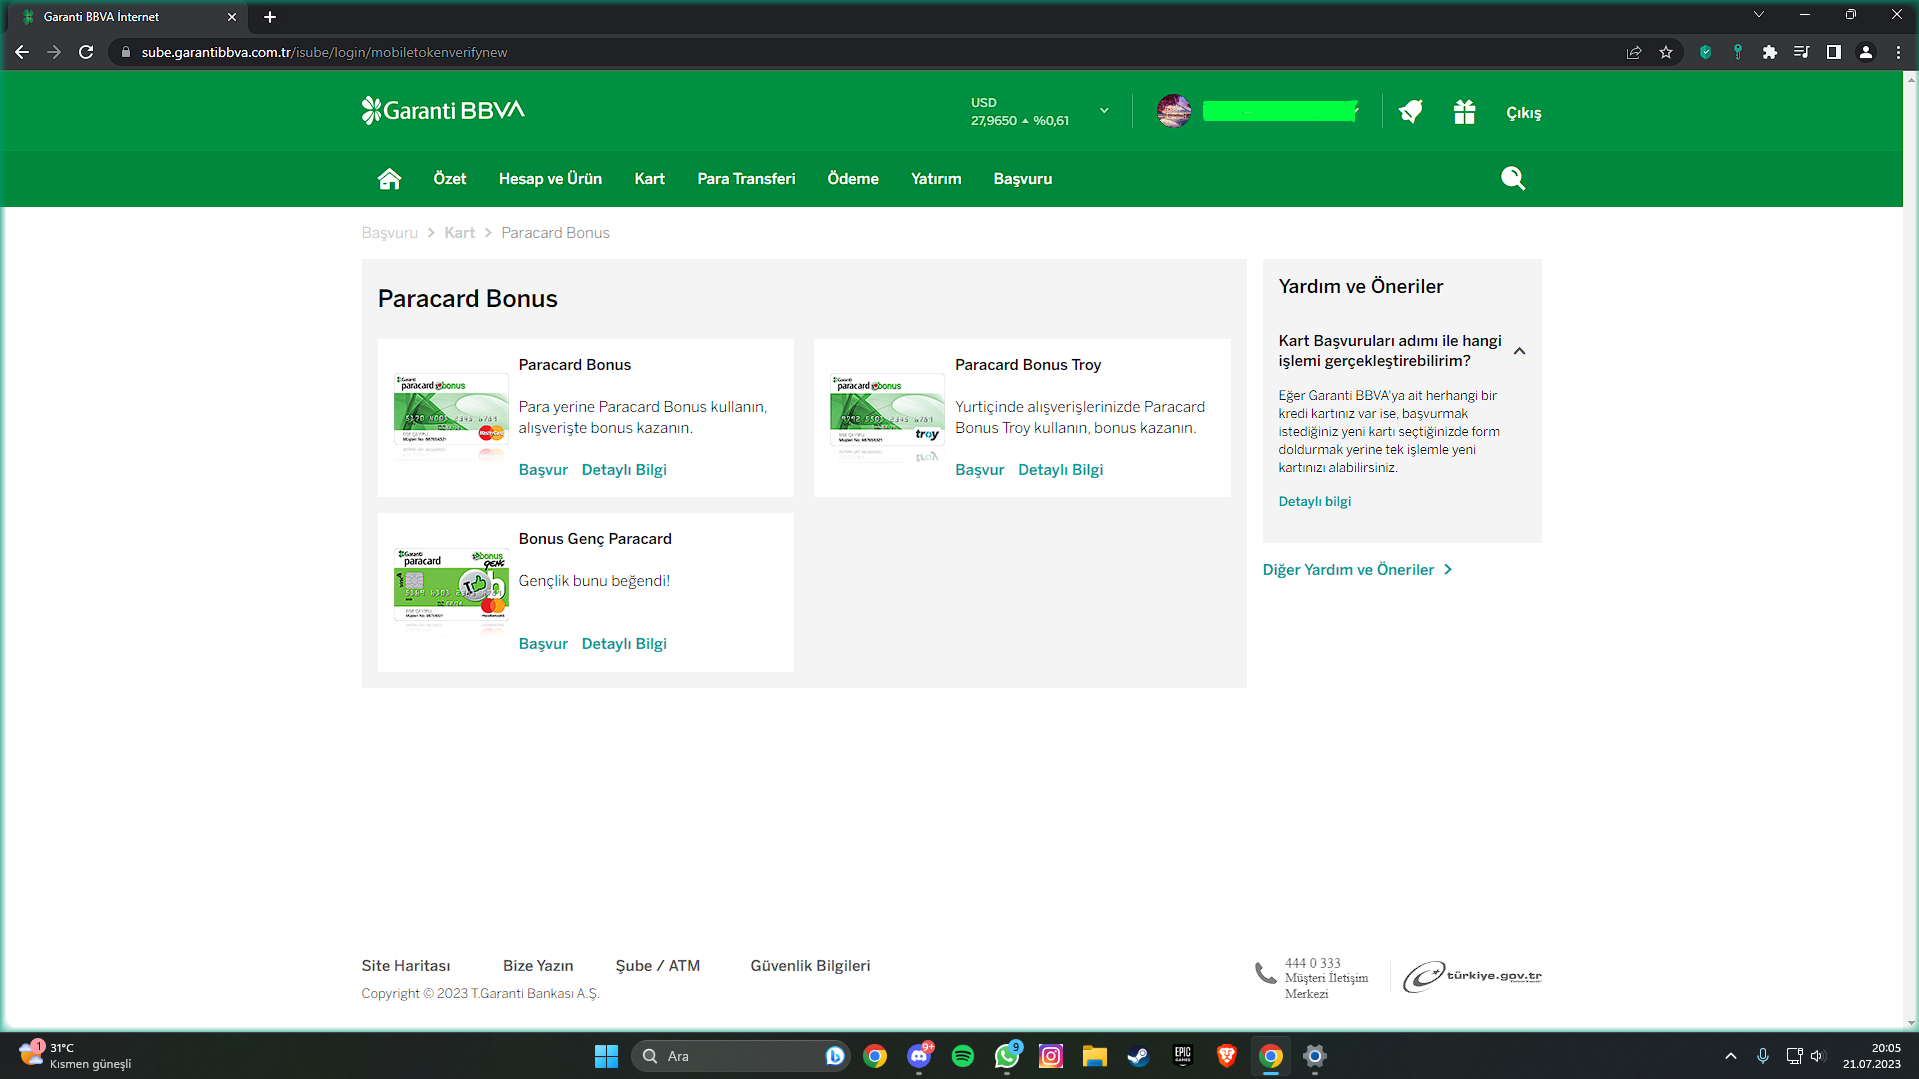Open a new browser tab

tap(270, 17)
